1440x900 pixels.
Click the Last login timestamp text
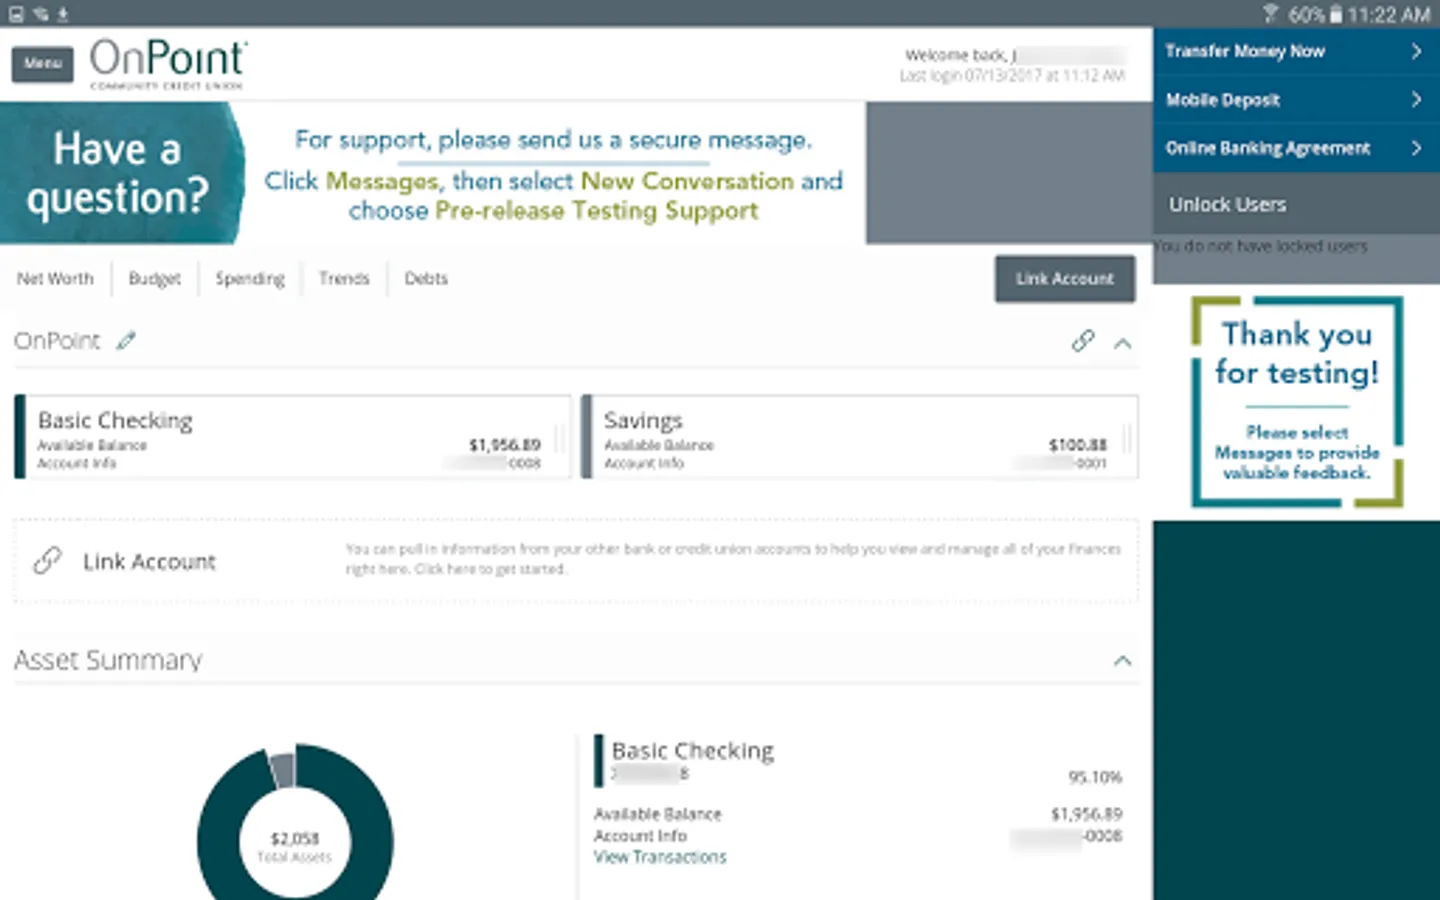[x=1012, y=76]
